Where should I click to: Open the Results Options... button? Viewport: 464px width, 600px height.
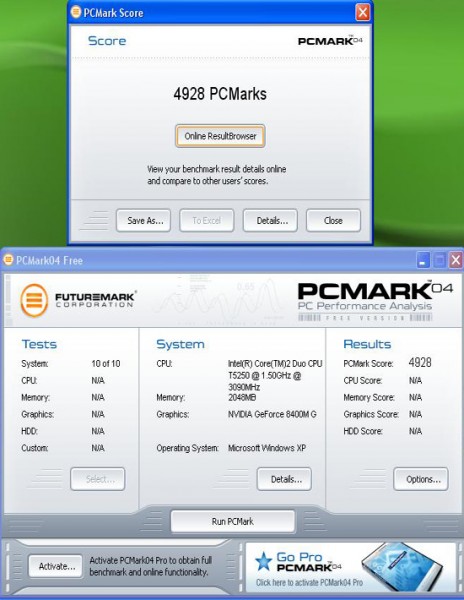click(x=421, y=479)
